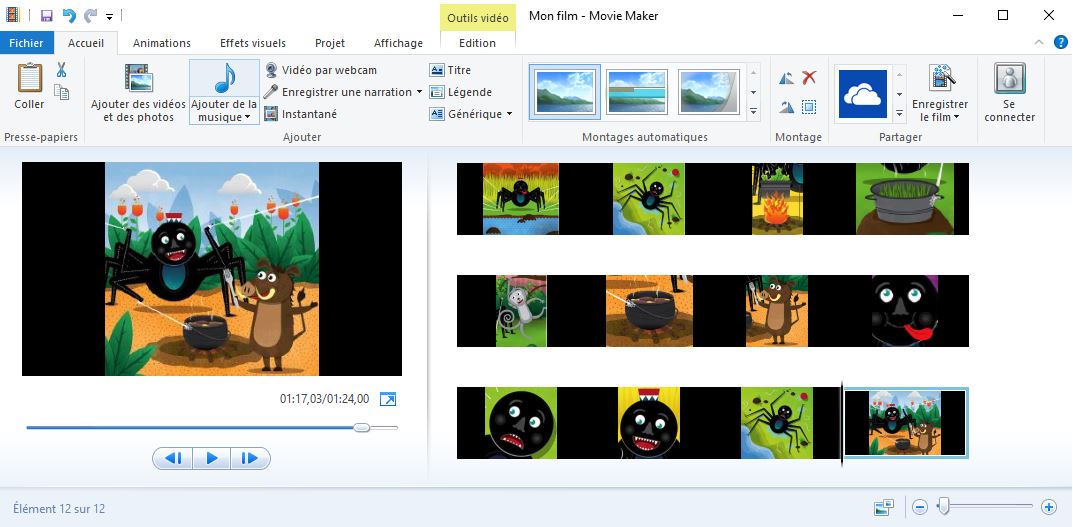Go to previous frame button
Image resolution: width=1073 pixels, height=527 pixels.
pyautogui.click(x=173, y=459)
